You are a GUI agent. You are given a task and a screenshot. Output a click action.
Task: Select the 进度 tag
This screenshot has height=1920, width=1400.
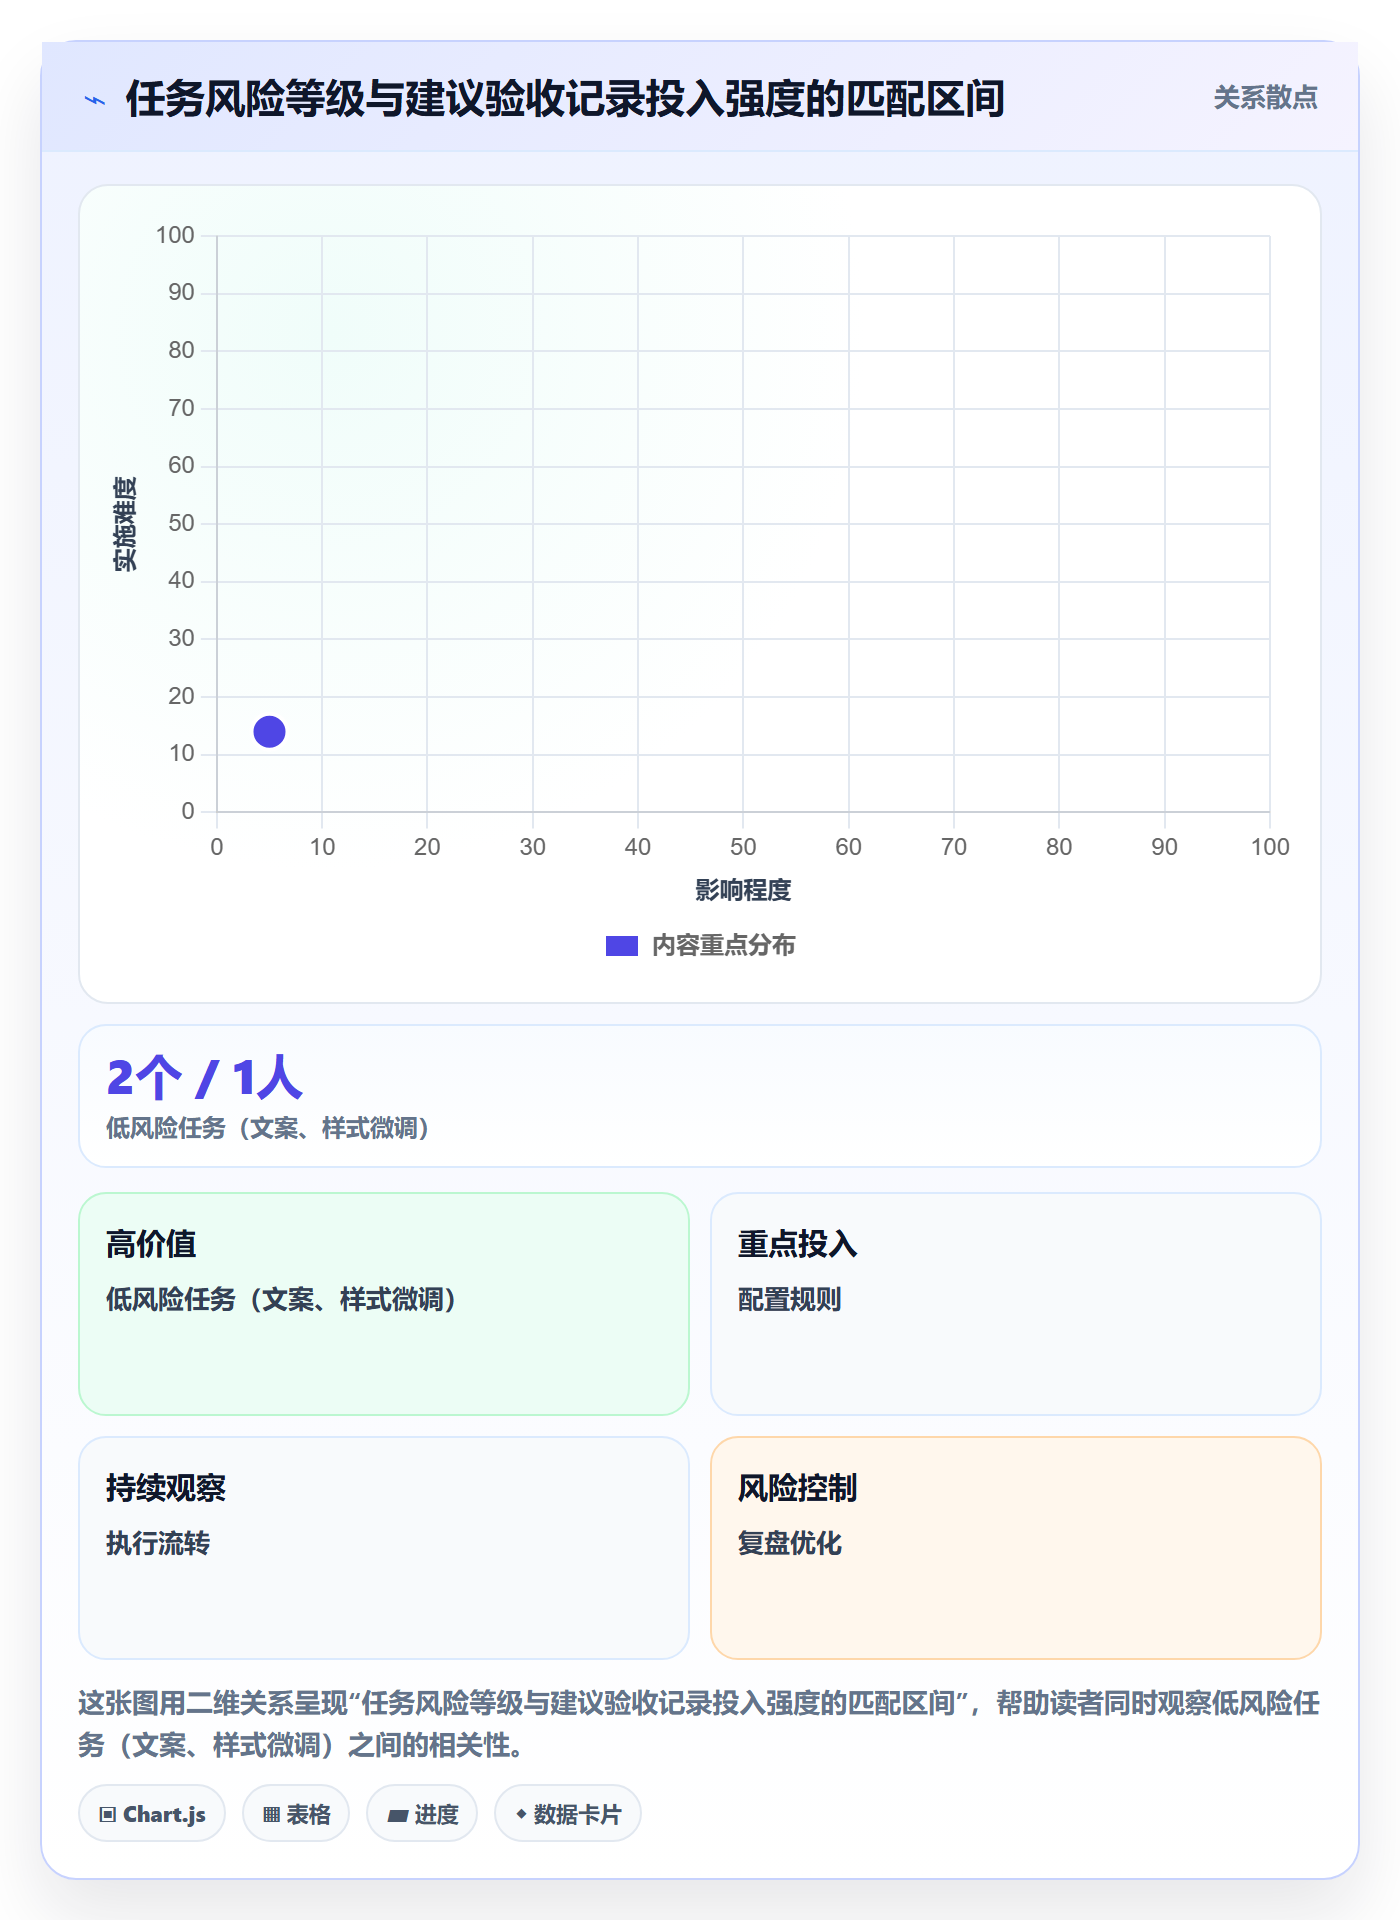[422, 1814]
